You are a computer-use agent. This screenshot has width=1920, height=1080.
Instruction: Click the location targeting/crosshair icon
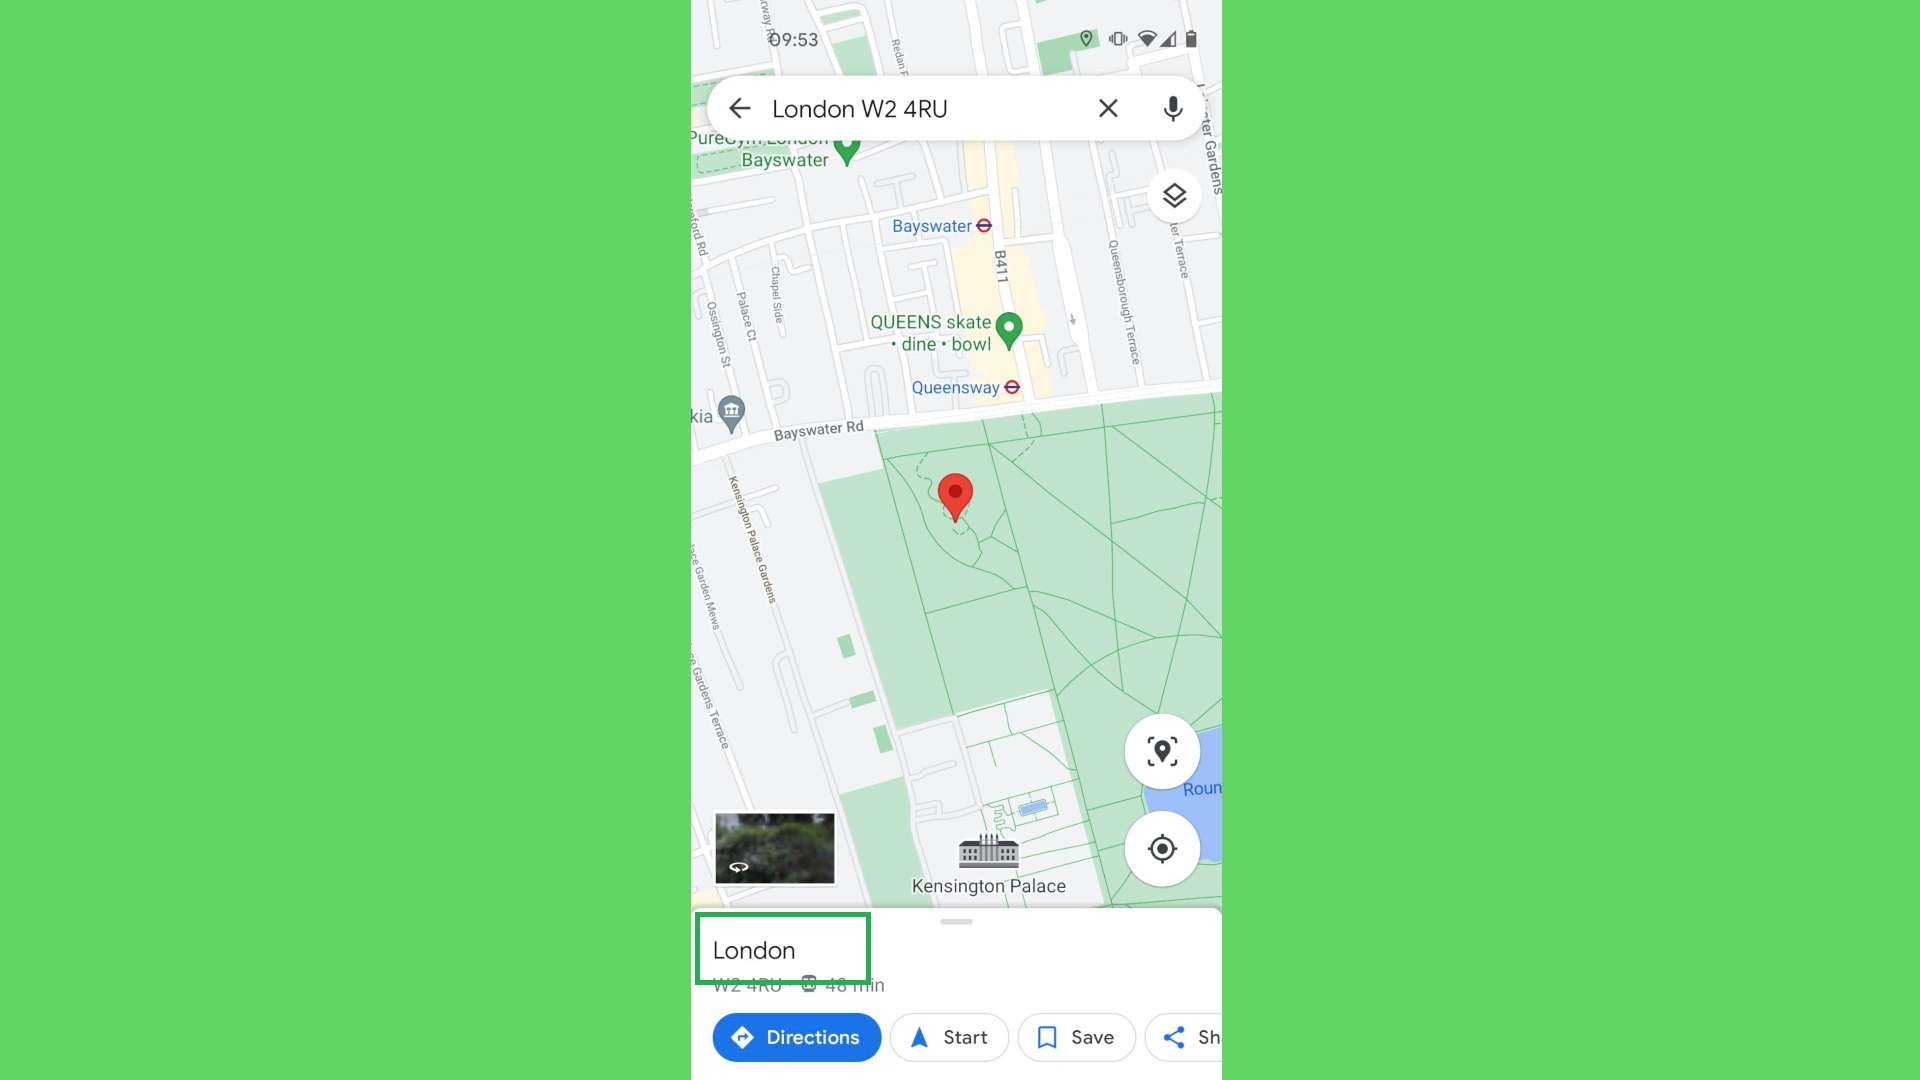[x=1160, y=849]
